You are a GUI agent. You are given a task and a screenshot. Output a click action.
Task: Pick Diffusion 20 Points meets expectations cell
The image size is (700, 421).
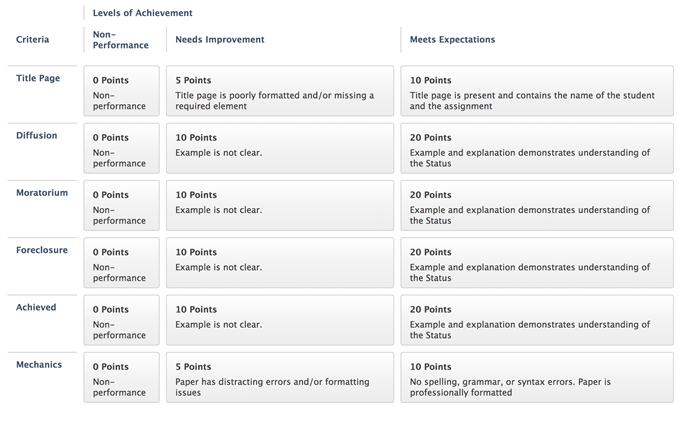(537, 149)
